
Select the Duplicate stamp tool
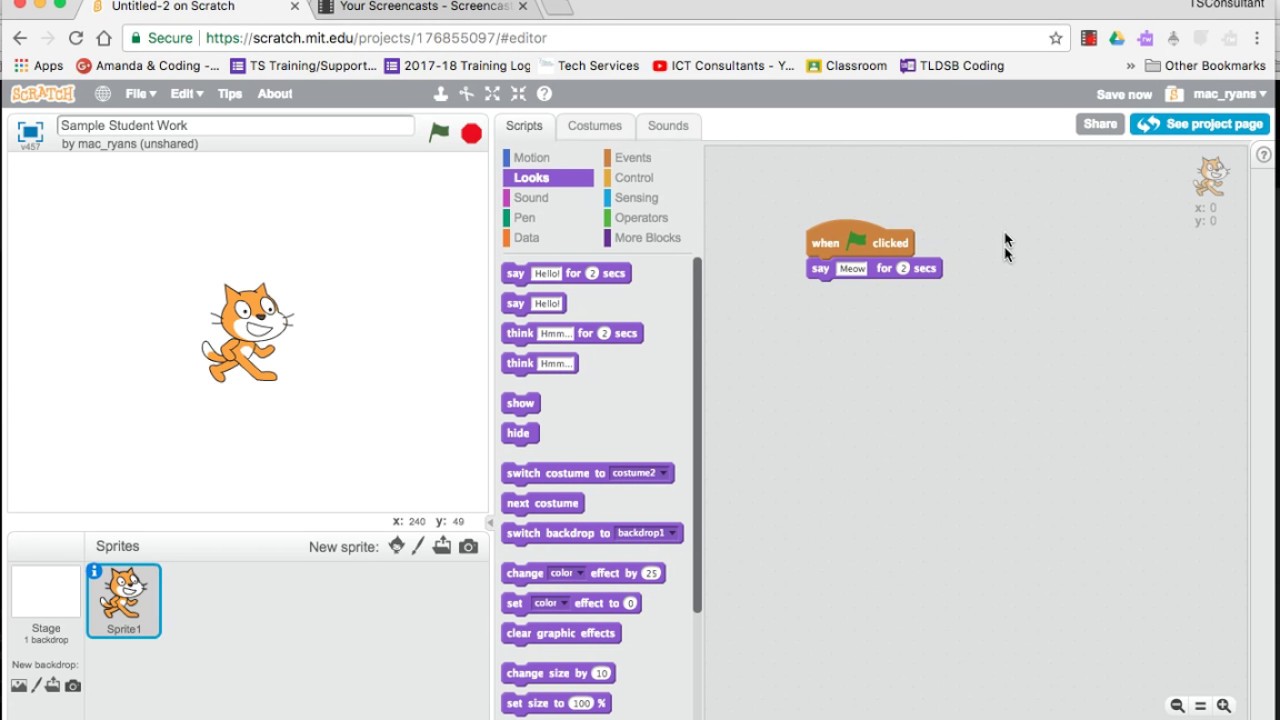(440, 94)
